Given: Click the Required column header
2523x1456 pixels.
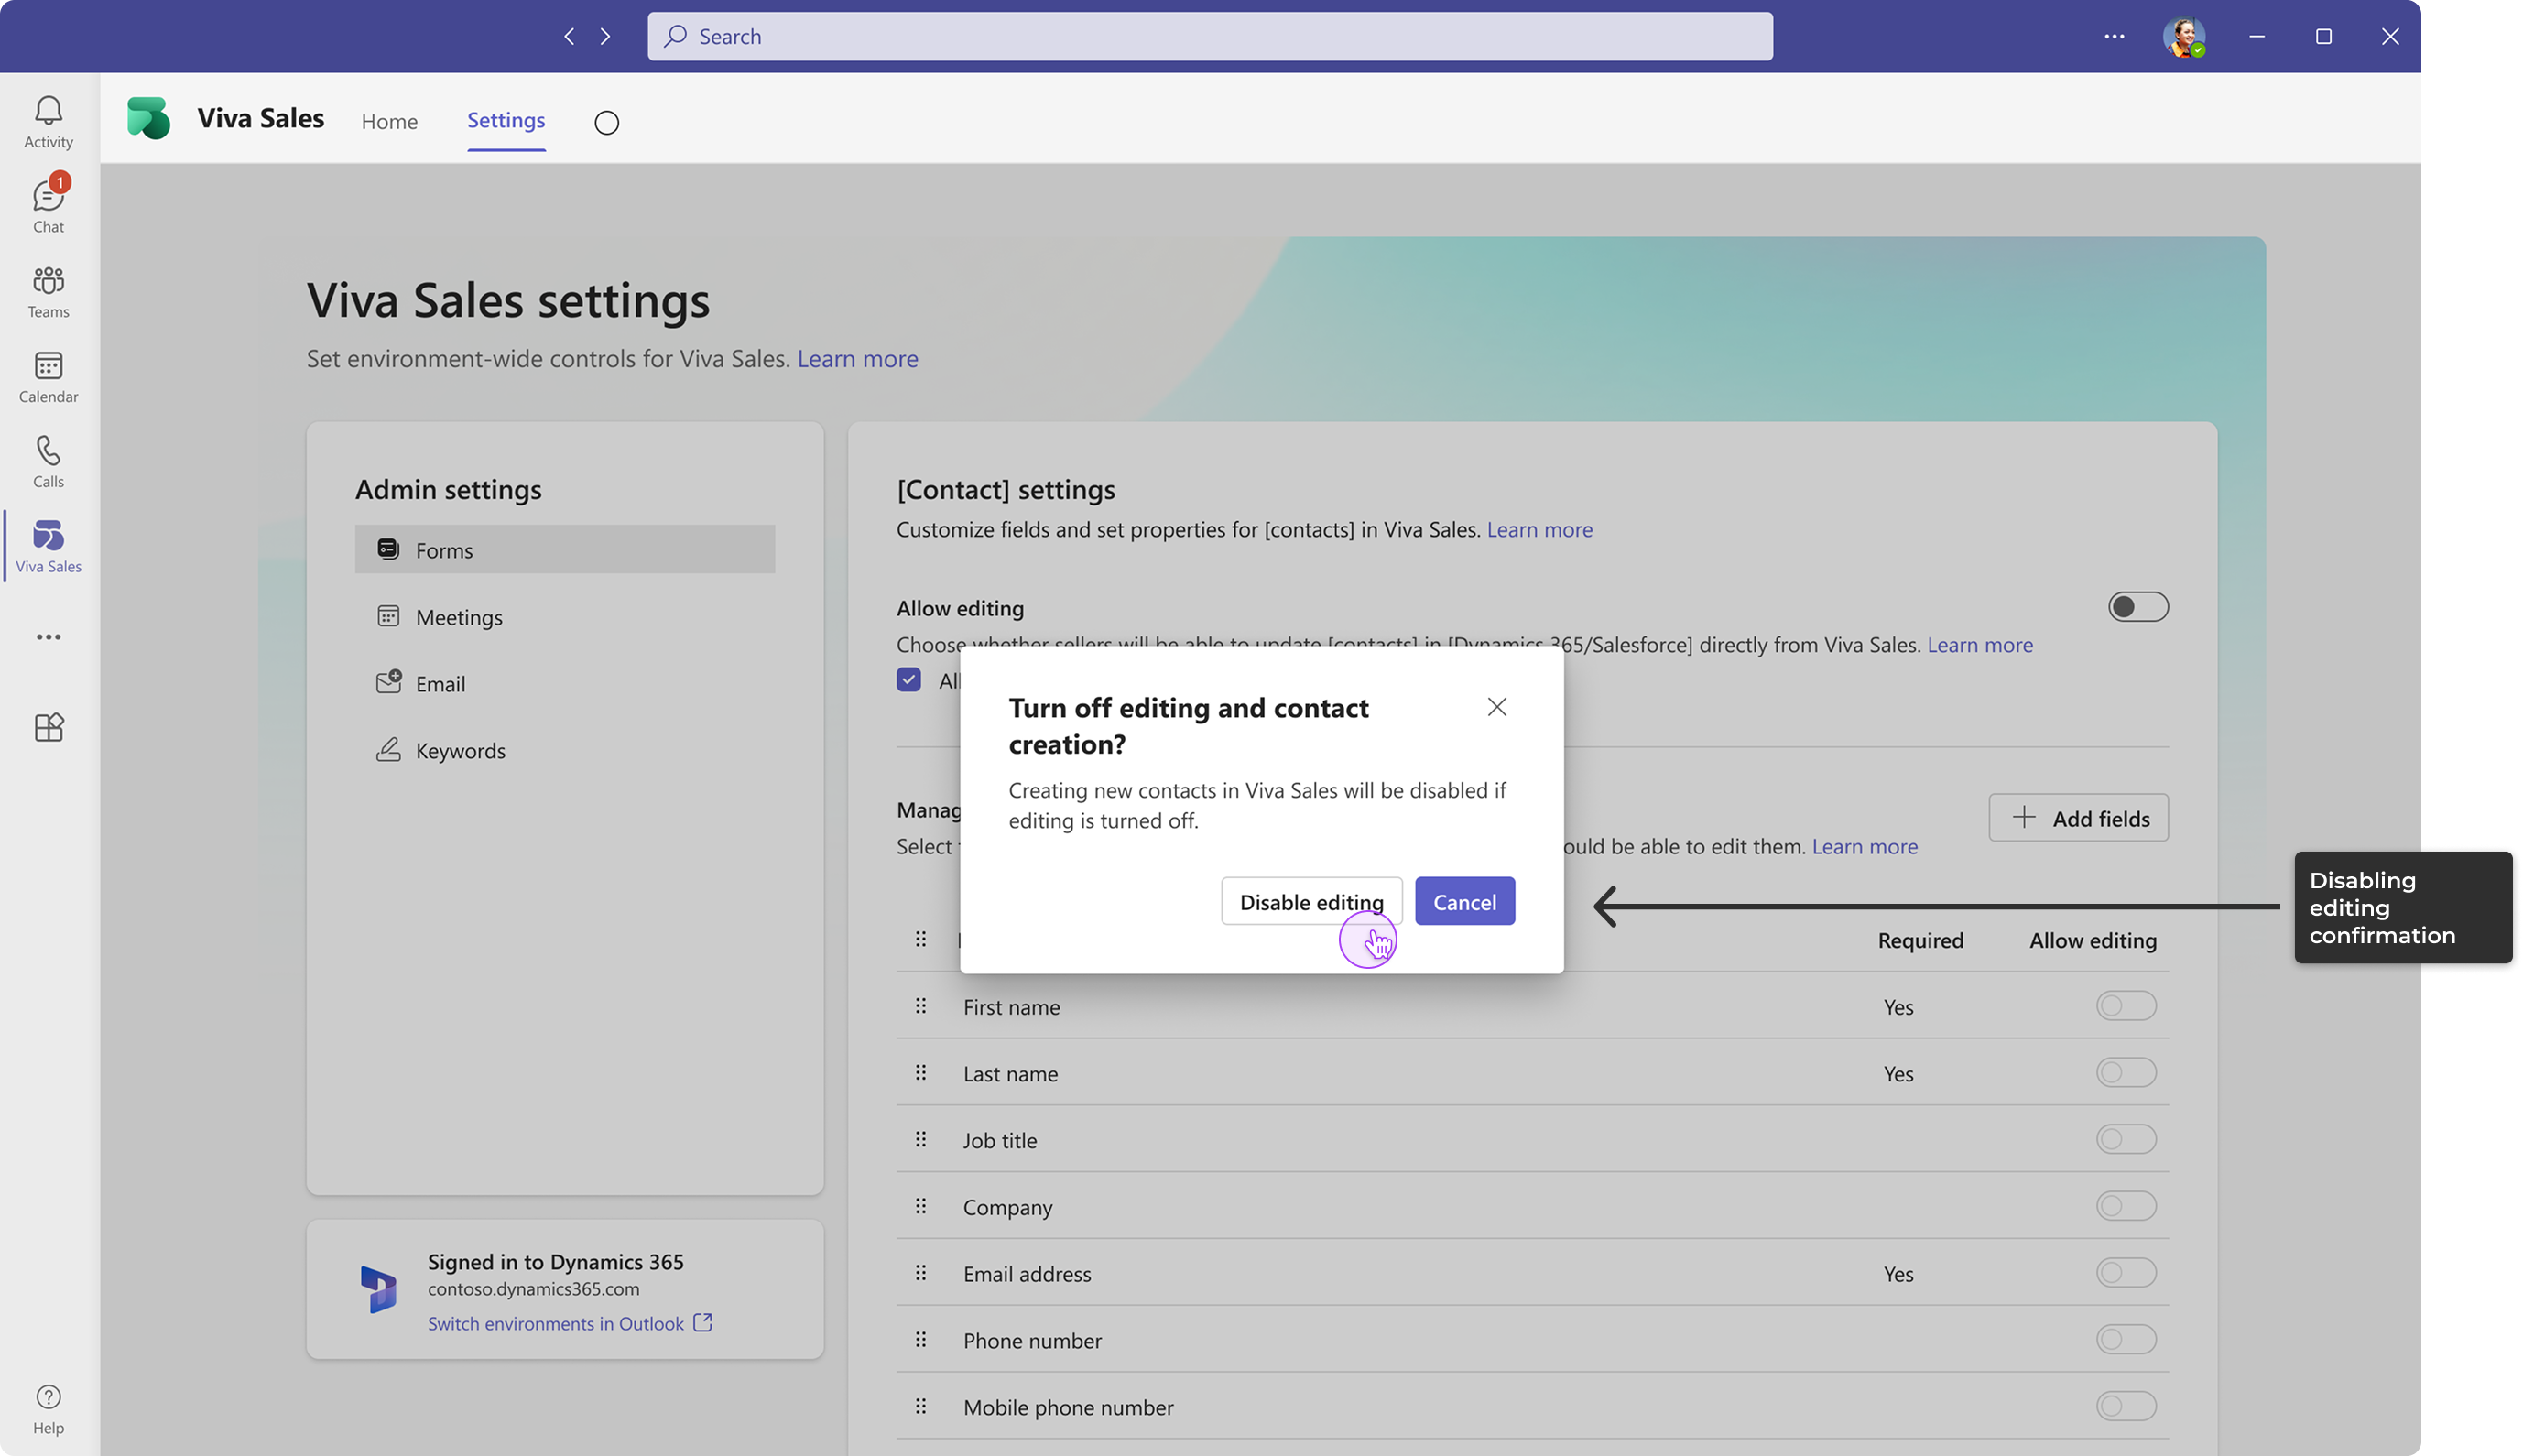Looking at the screenshot, I should [1920, 940].
